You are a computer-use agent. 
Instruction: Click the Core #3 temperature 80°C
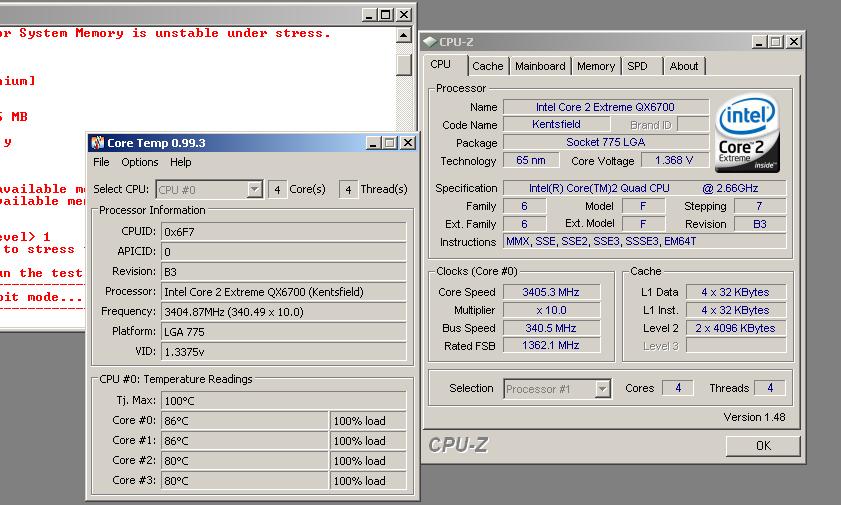click(x=245, y=481)
